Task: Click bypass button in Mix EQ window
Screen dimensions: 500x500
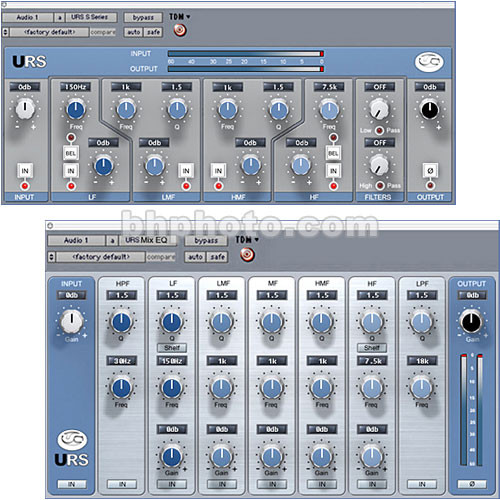Action: [x=206, y=240]
